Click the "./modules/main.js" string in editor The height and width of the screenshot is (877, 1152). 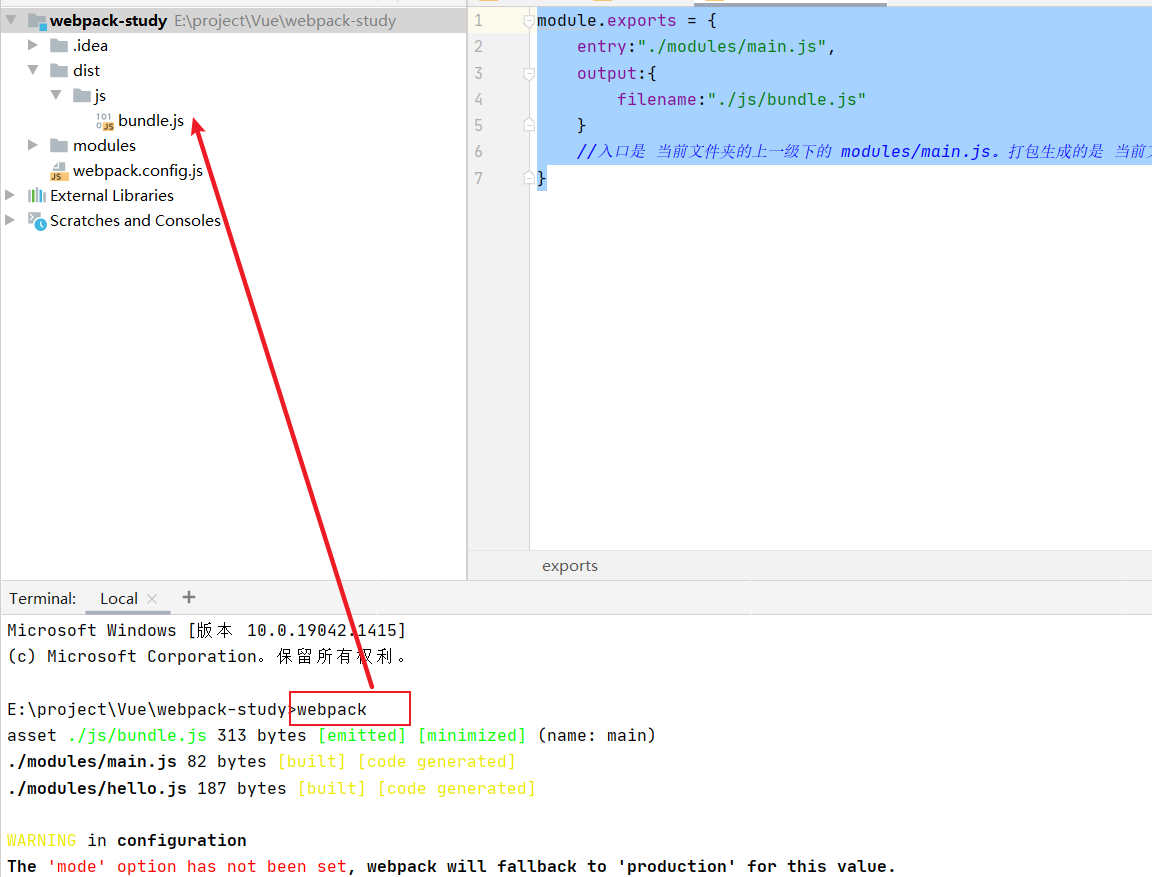click(x=731, y=46)
